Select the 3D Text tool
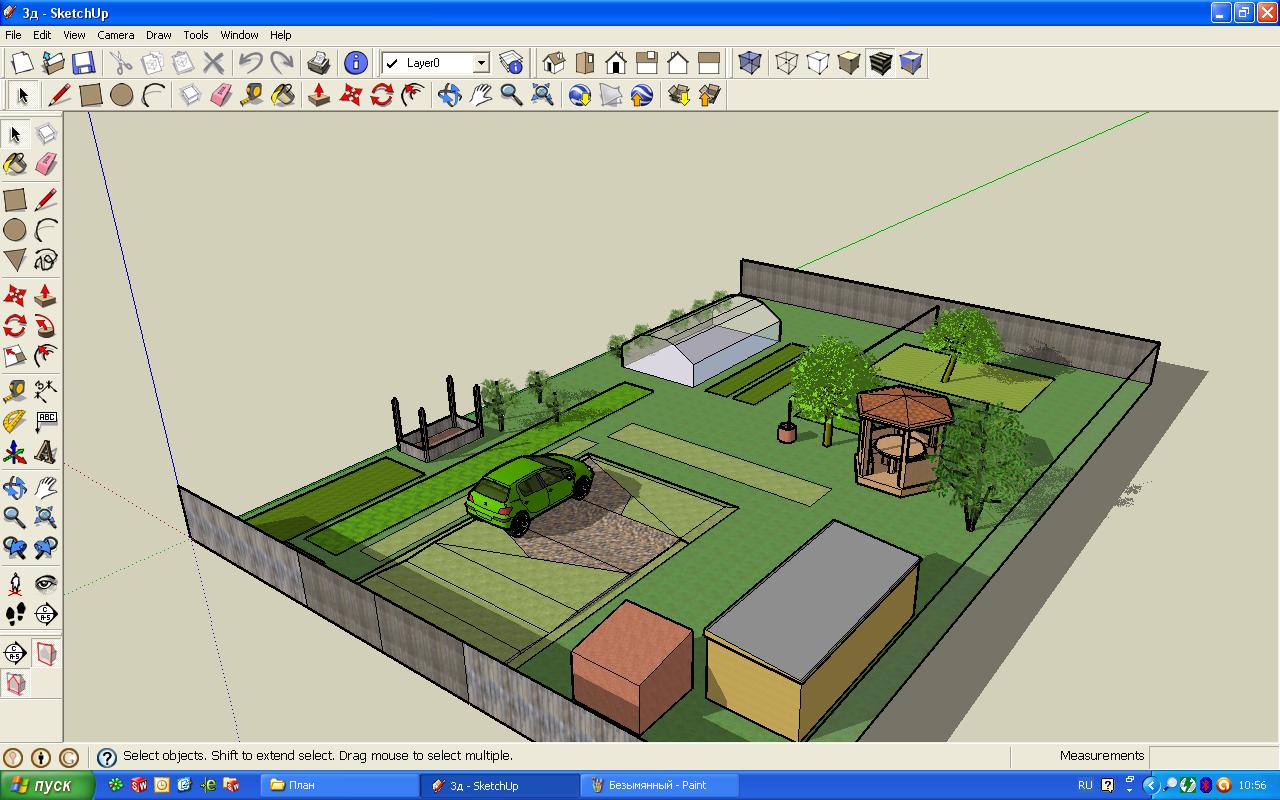The width and height of the screenshot is (1280, 800). coord(45,452)
